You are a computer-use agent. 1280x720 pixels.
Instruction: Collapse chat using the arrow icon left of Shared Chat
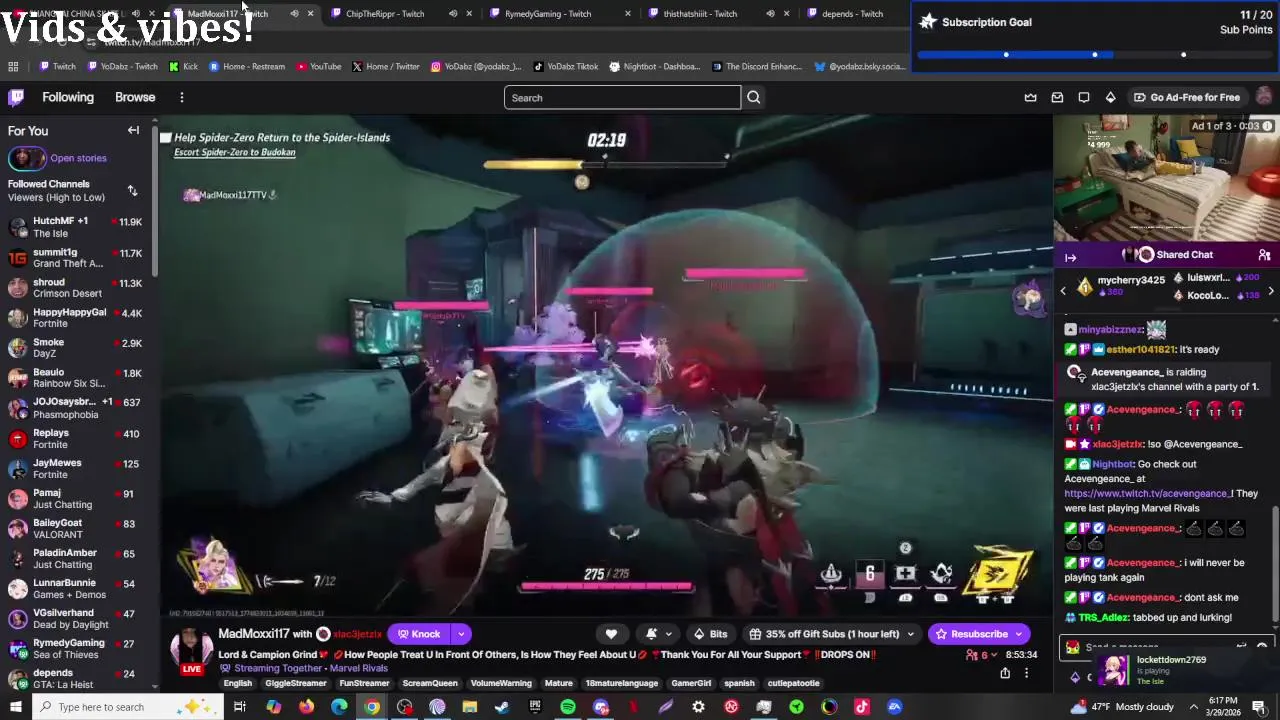pos(1070,257)
